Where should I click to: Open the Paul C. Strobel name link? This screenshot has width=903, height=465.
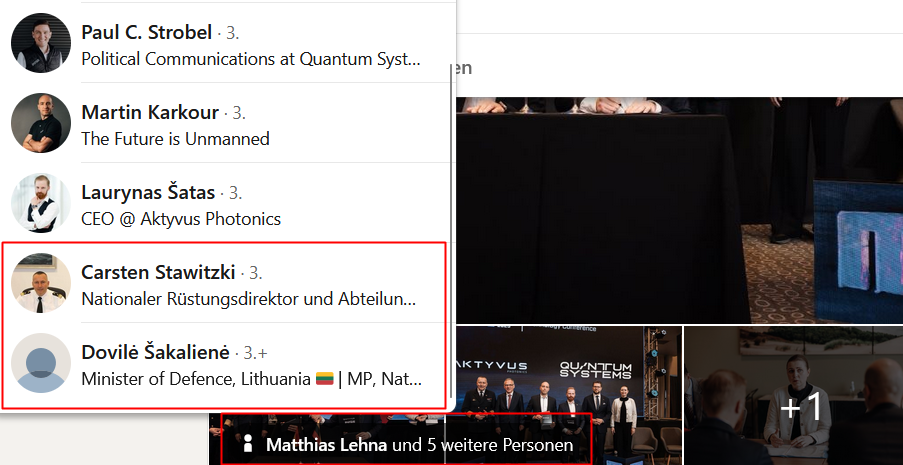pos(147,32)
